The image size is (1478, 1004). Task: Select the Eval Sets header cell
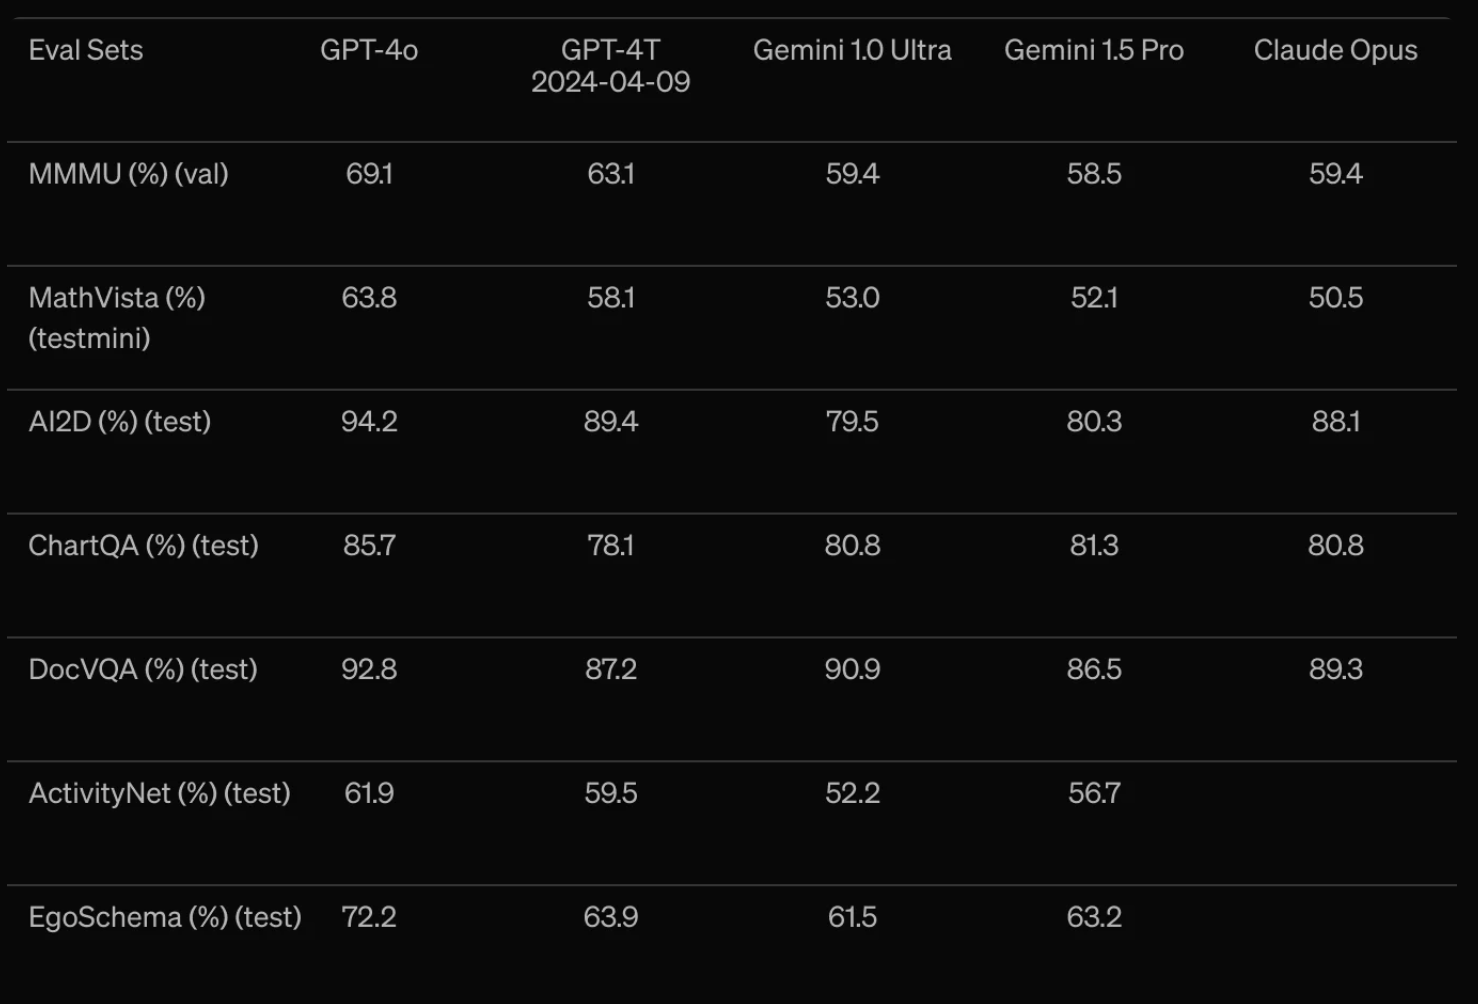point(86,50)
